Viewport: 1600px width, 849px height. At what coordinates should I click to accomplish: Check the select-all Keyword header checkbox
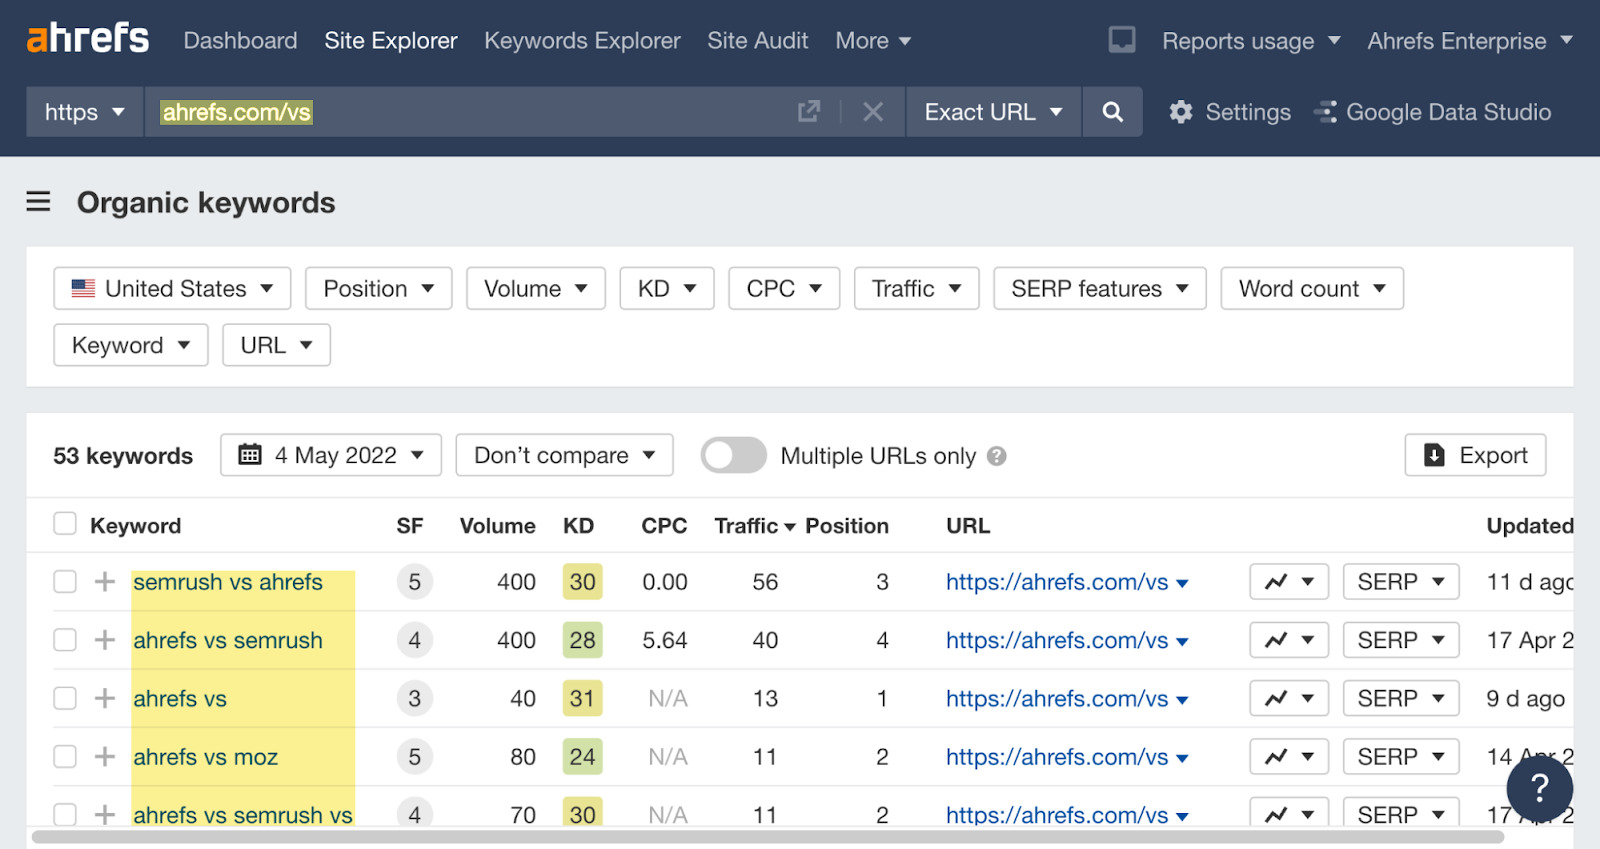[x=65, y=524]
